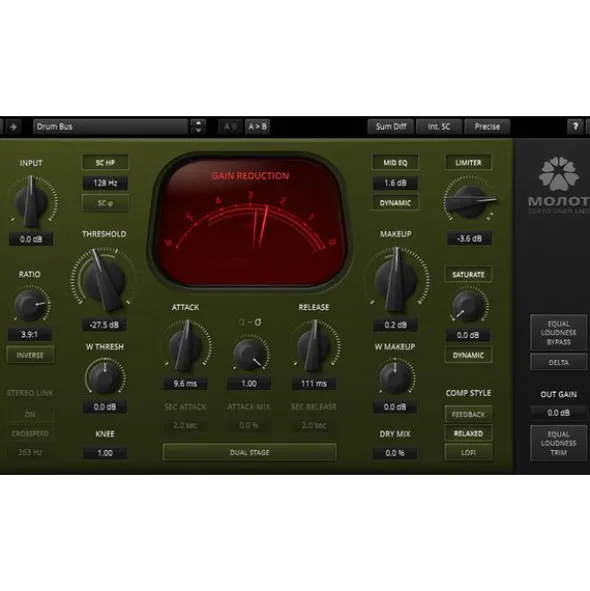The image size is (590, 591).
Task: Toggle the LIMITER button
Action: pyautogui.click(x=468, y=163)
